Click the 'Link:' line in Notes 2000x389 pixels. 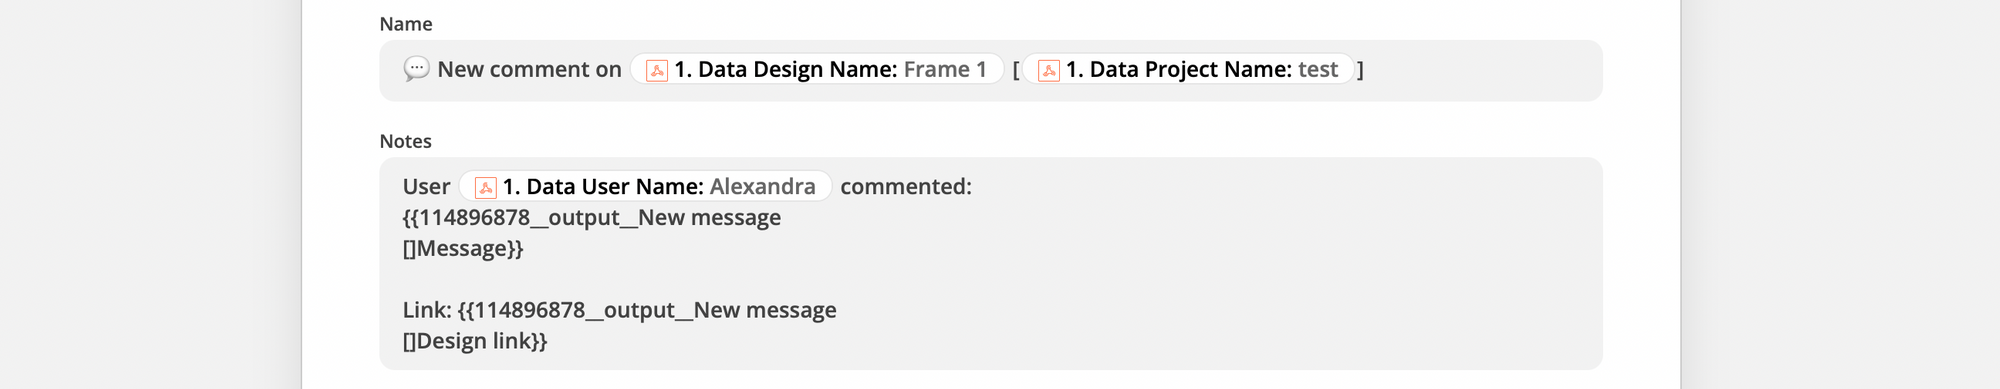point(620,310)
